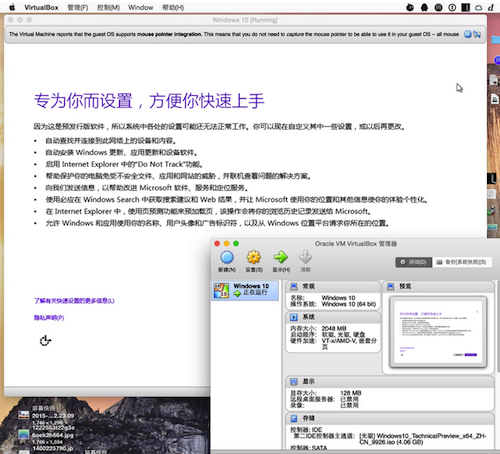Open the Window menu

[140, 7]
